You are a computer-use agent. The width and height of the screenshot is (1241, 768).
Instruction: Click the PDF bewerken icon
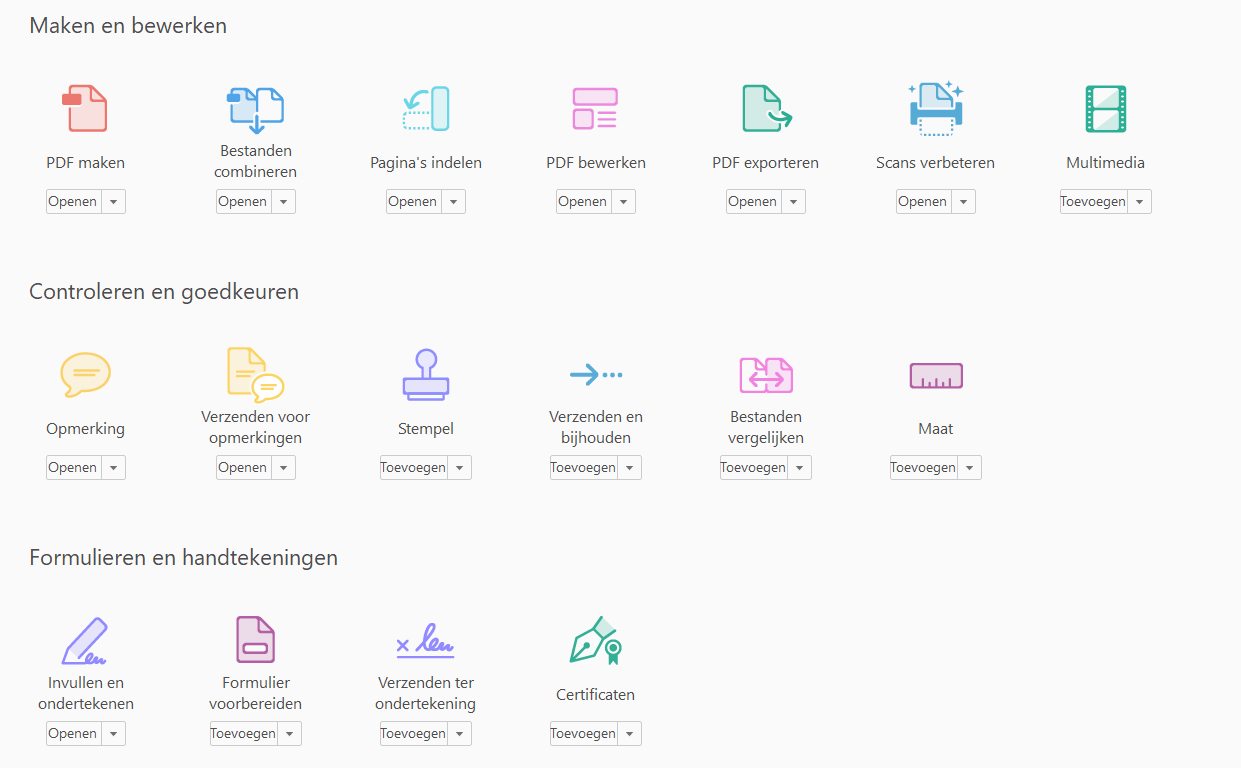coord(595,109)
